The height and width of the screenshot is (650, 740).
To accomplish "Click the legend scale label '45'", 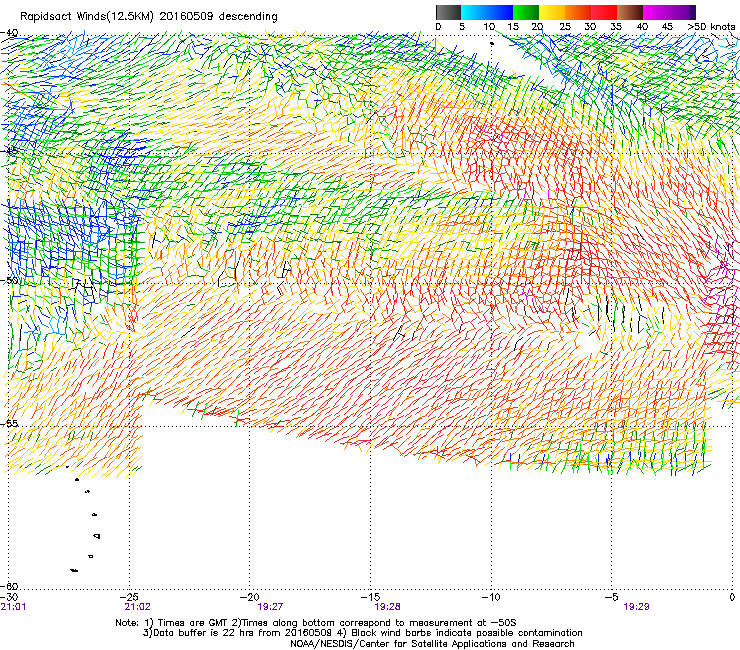I will tap(667, 27).
